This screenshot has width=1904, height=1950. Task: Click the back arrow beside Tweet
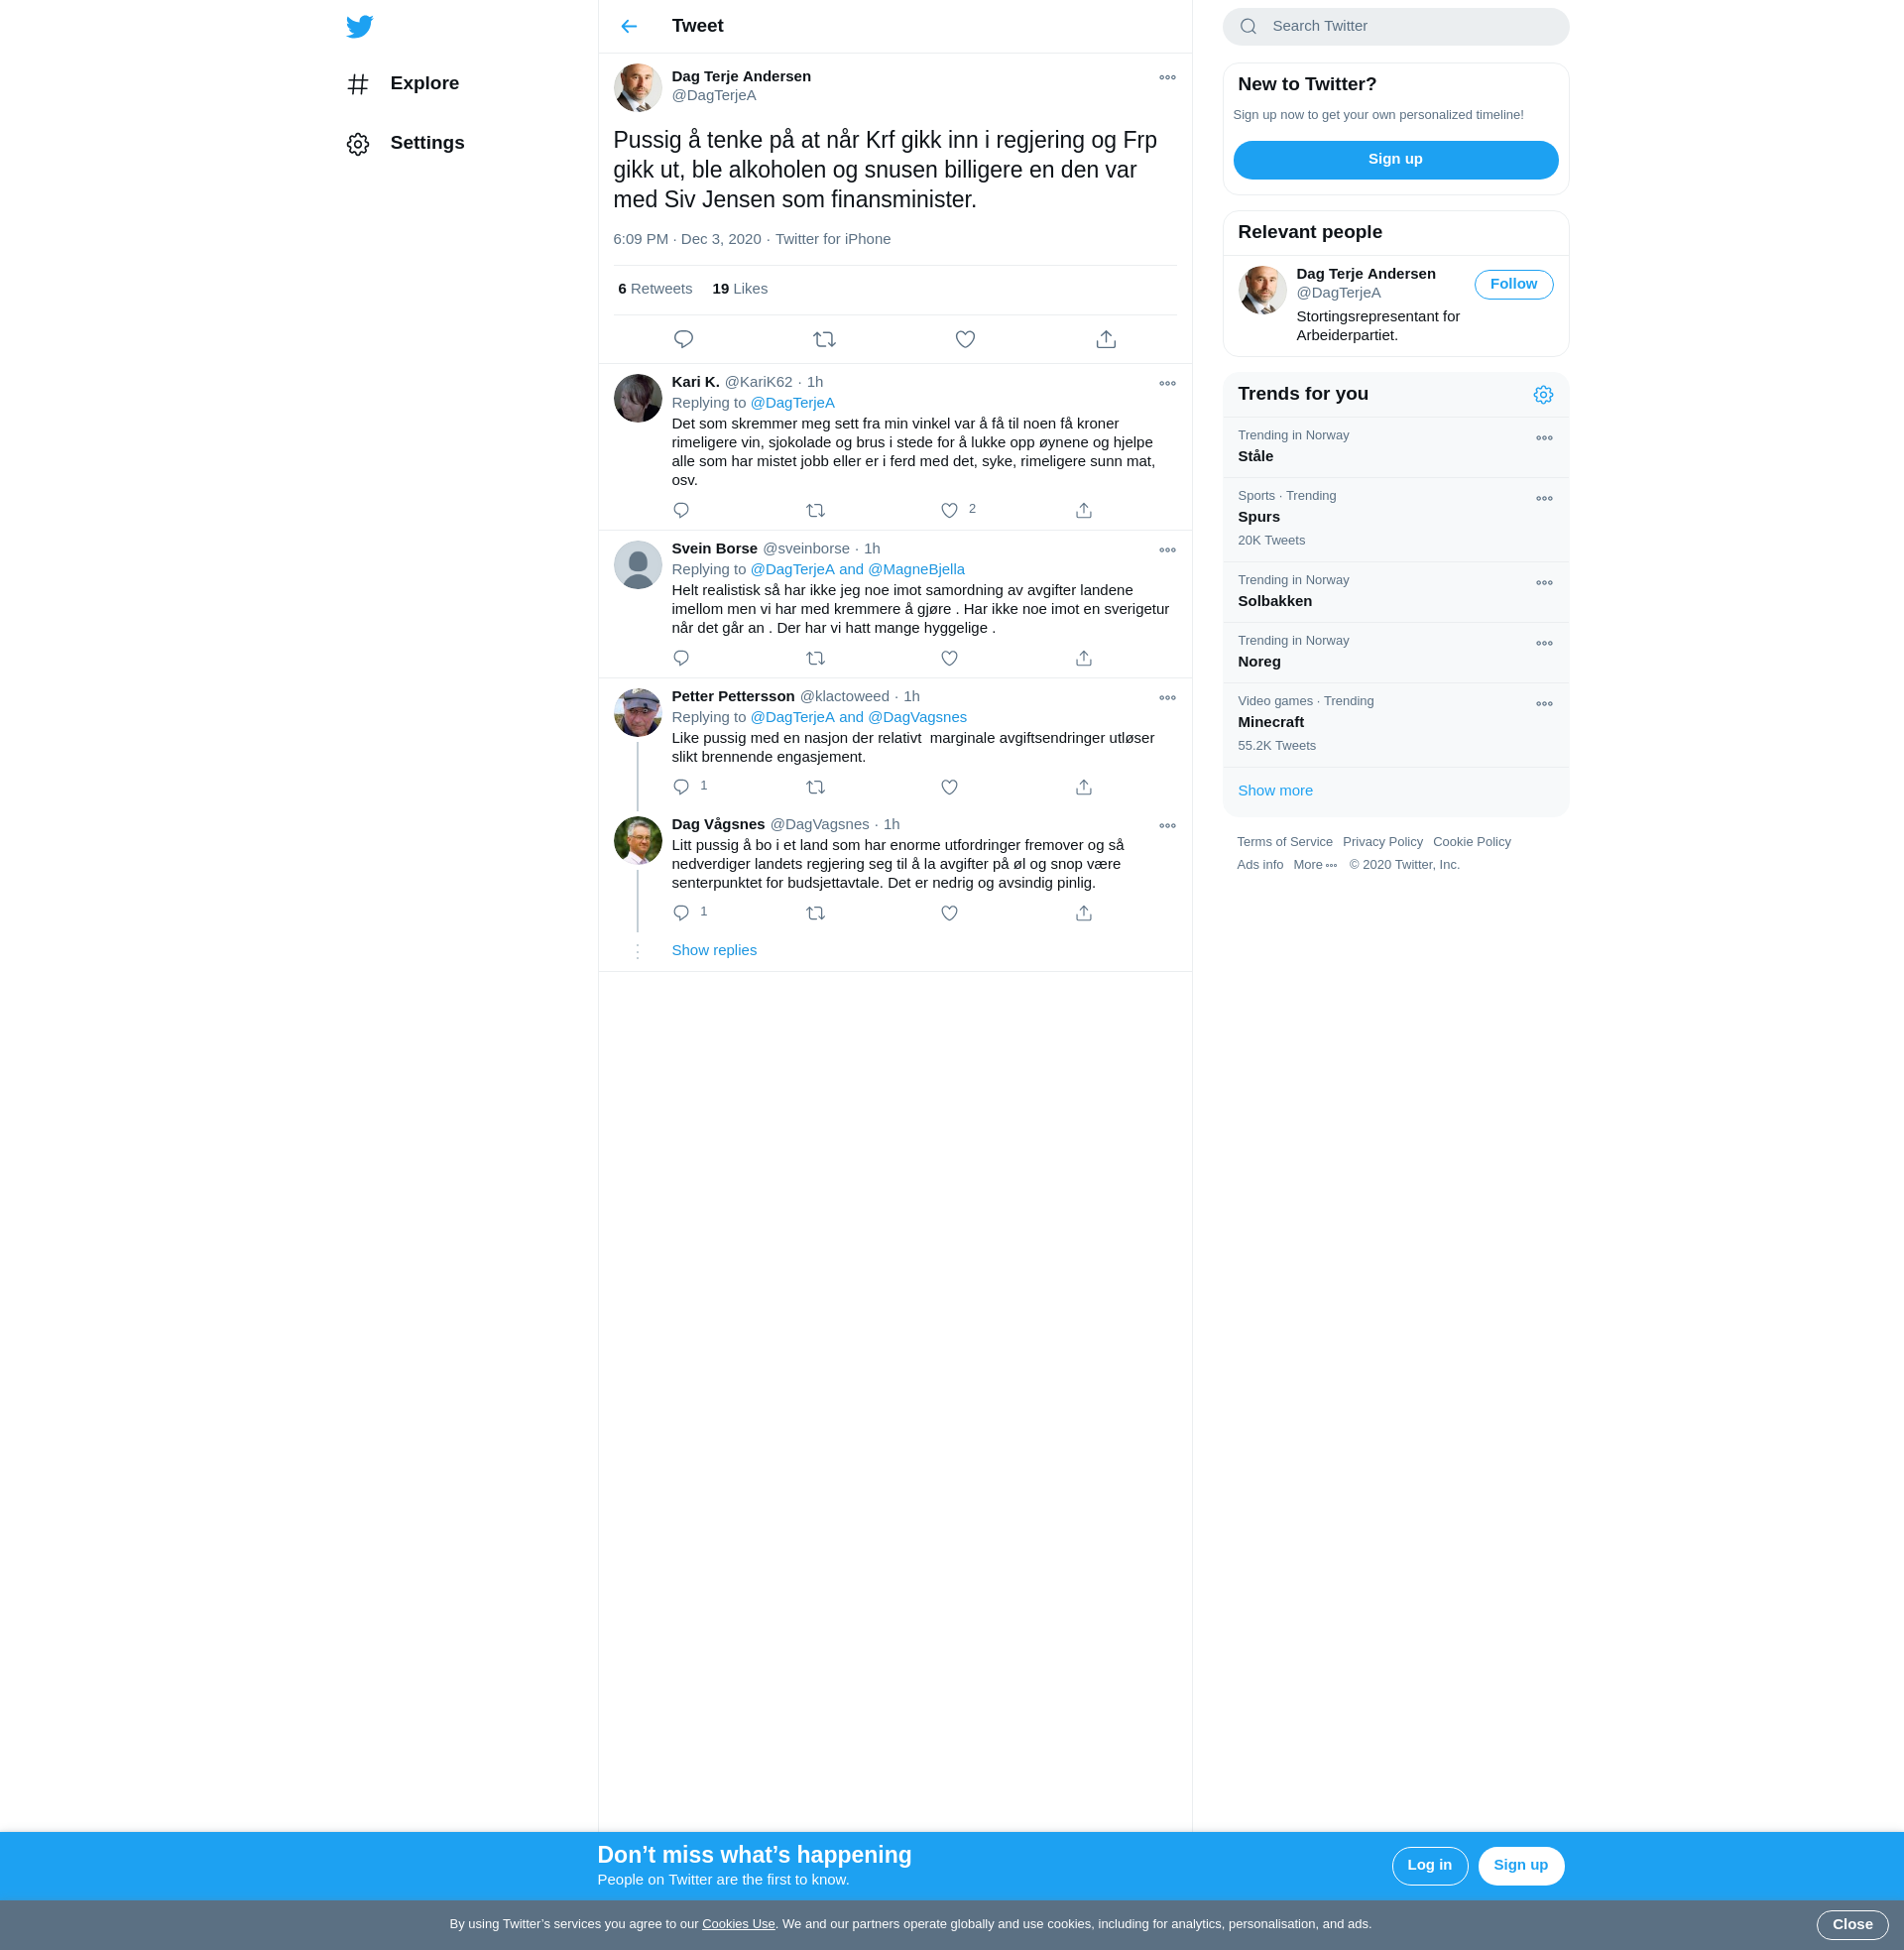[x=629, y=26]
